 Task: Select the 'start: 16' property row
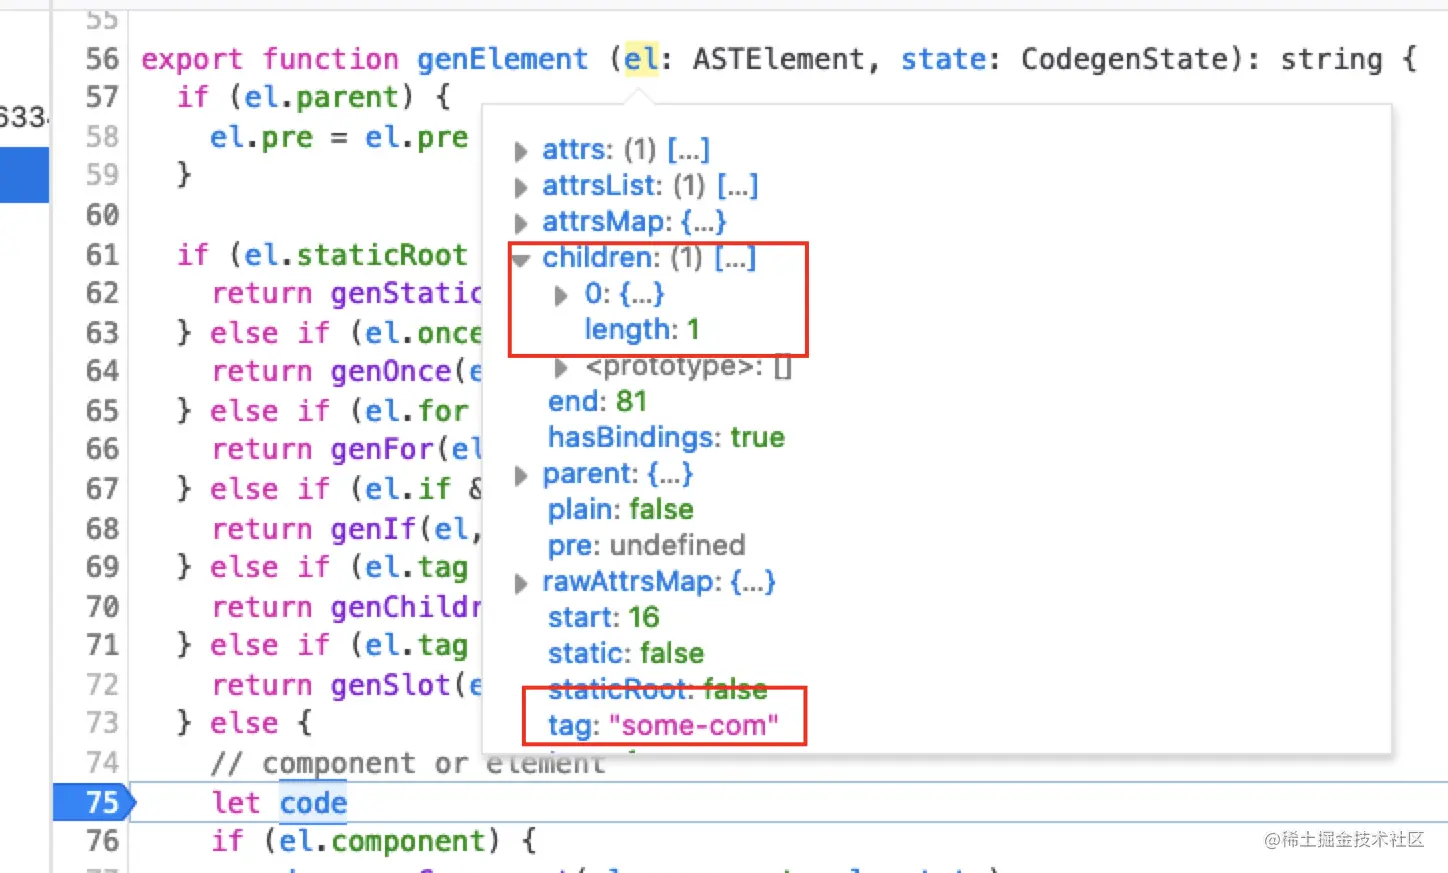[603, 617]
